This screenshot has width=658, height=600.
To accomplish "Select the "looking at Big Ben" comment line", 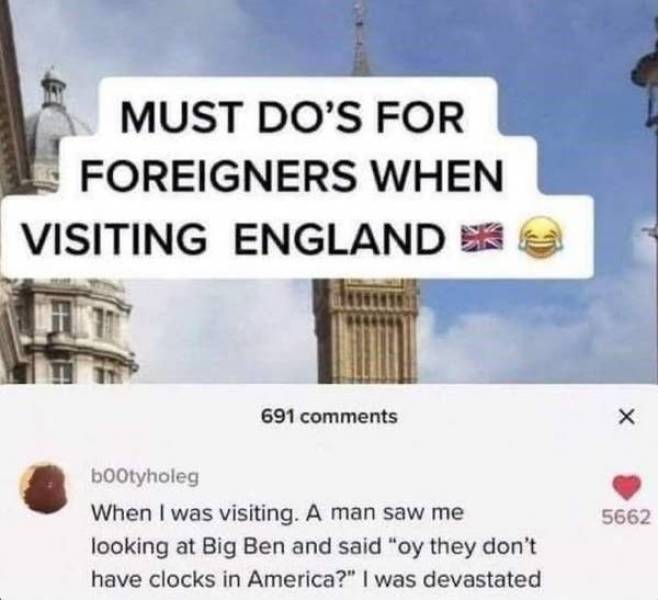I will [x=314, y=547].
